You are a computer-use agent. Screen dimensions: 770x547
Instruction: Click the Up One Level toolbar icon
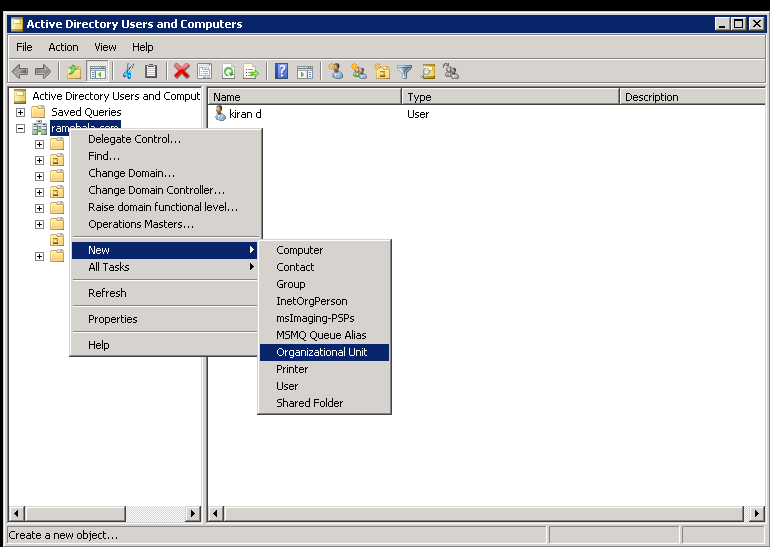click(74, 72)
